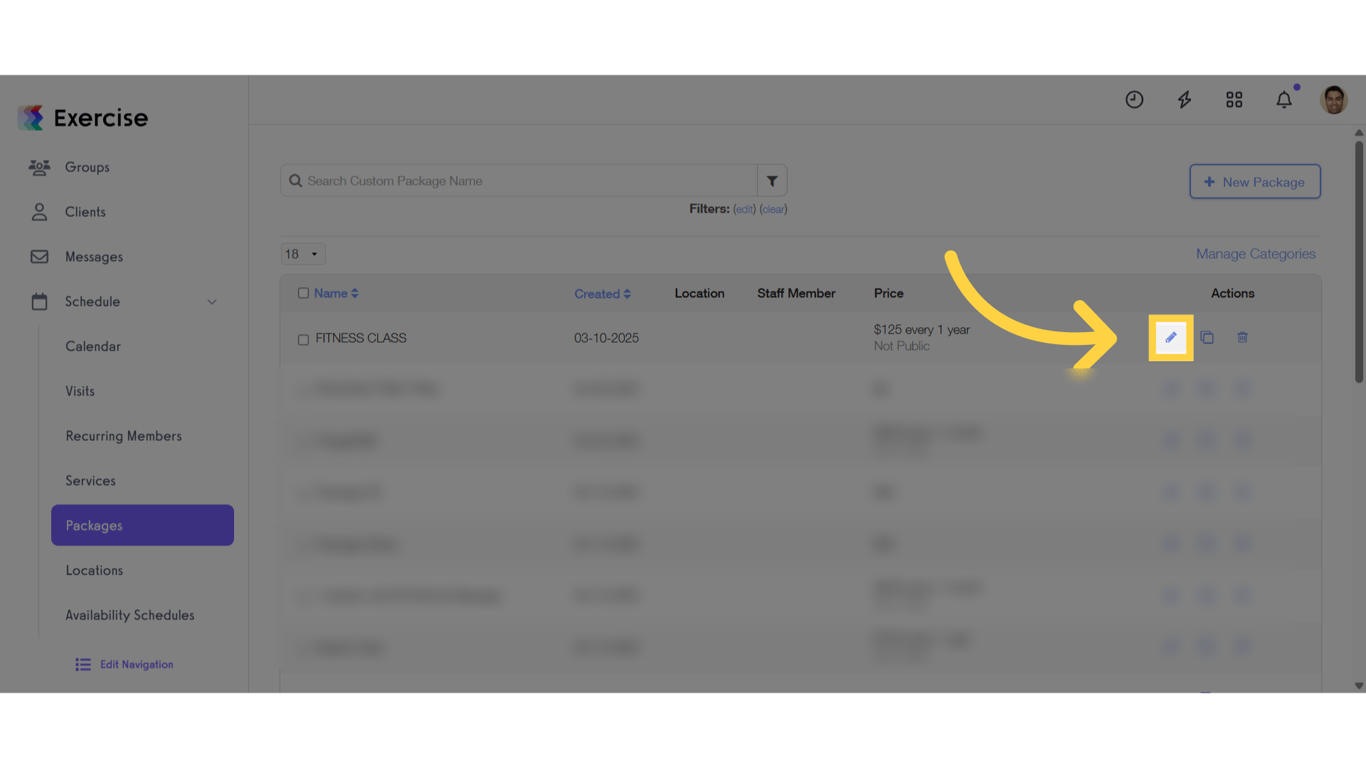Click the Exercise logo icon
The height and width of the screenshot is (768, 1366).
(x=31, y=118)
